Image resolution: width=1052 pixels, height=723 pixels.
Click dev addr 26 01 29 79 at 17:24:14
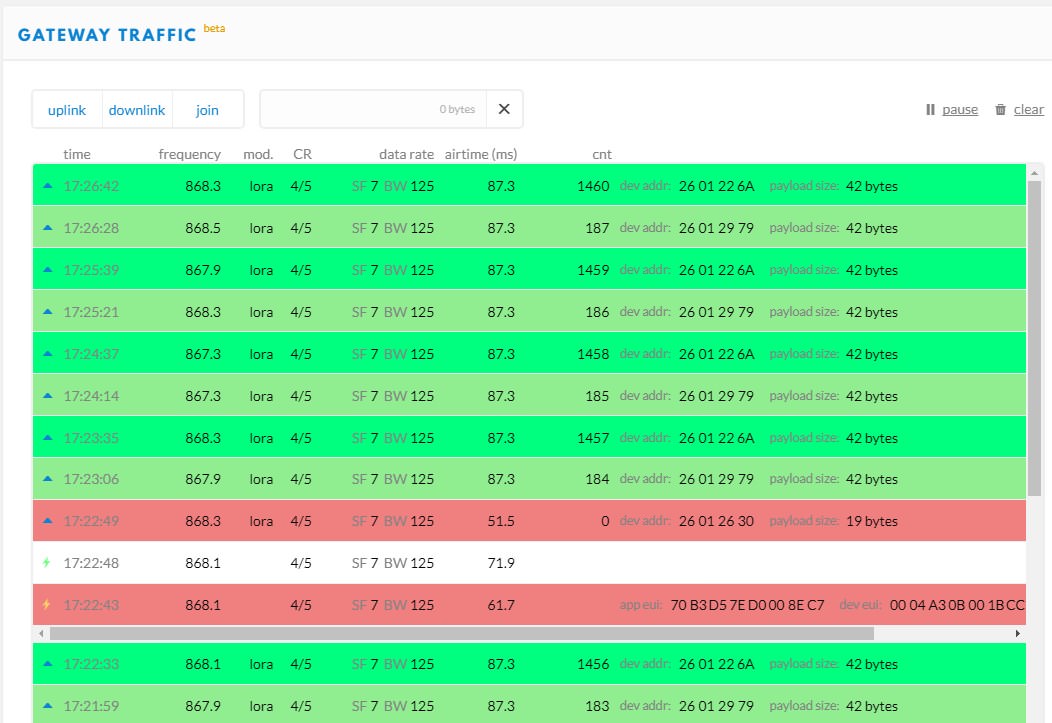pyautogui.click(x=717, y=396)
